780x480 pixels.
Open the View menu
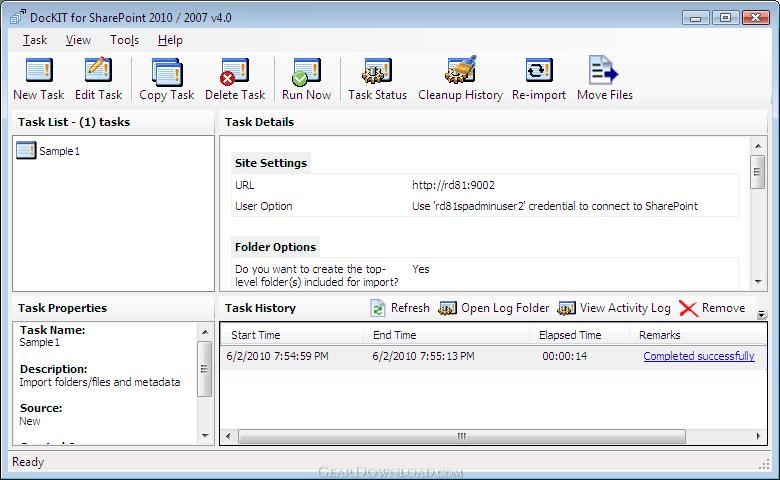click(x=78, y=40)
